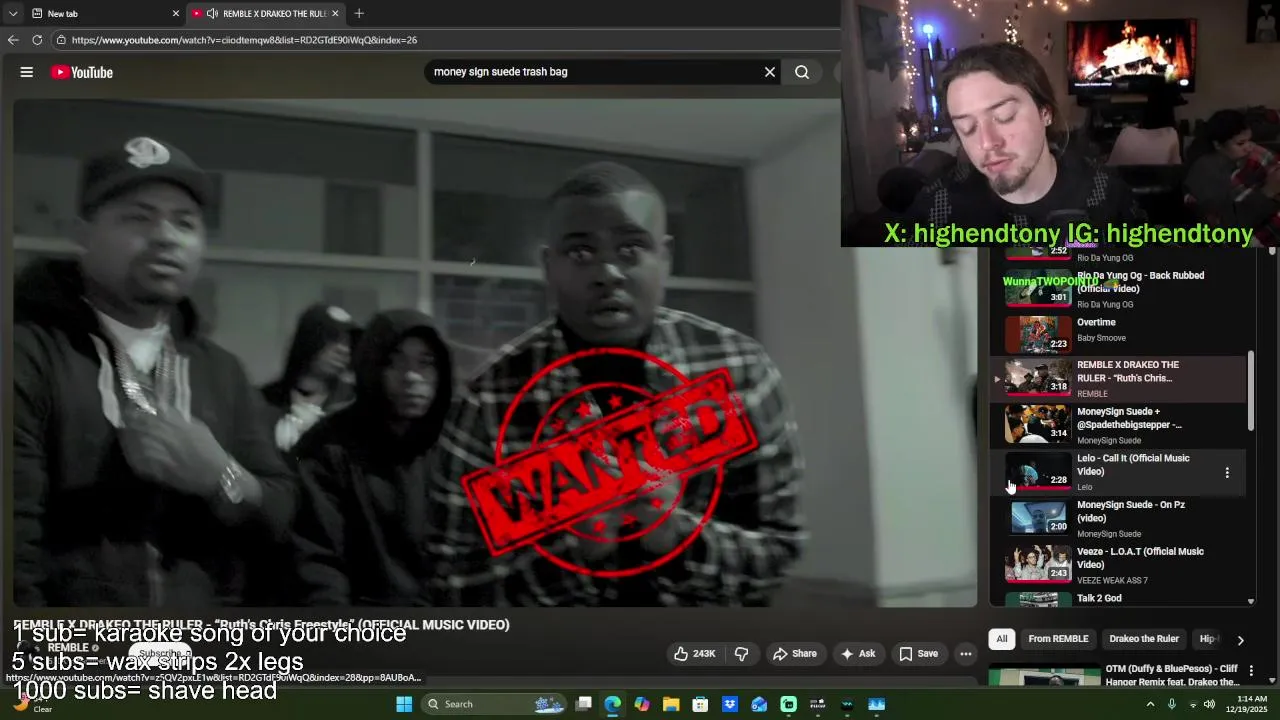Image resolution: width=1280 pixels, height=720 pixels.
Task: Open more actions ellipsis beside Save
Action: pos(966,654)
